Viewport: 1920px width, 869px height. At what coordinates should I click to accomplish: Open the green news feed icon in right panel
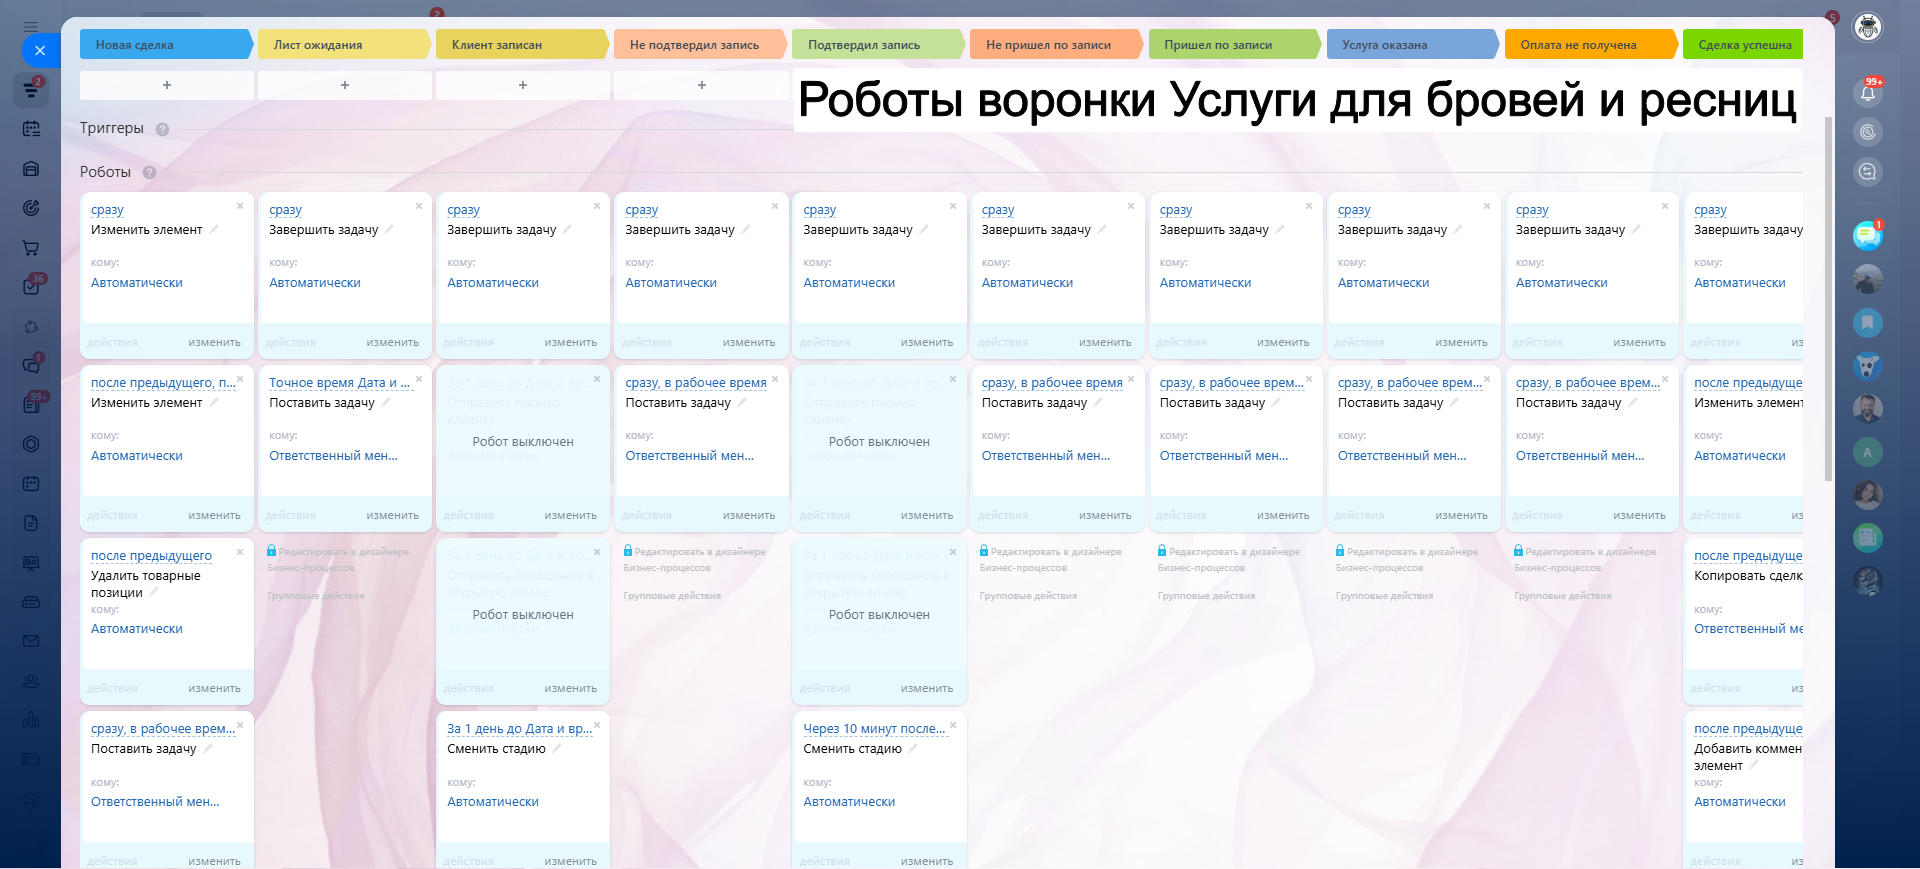coord(1867,538)
